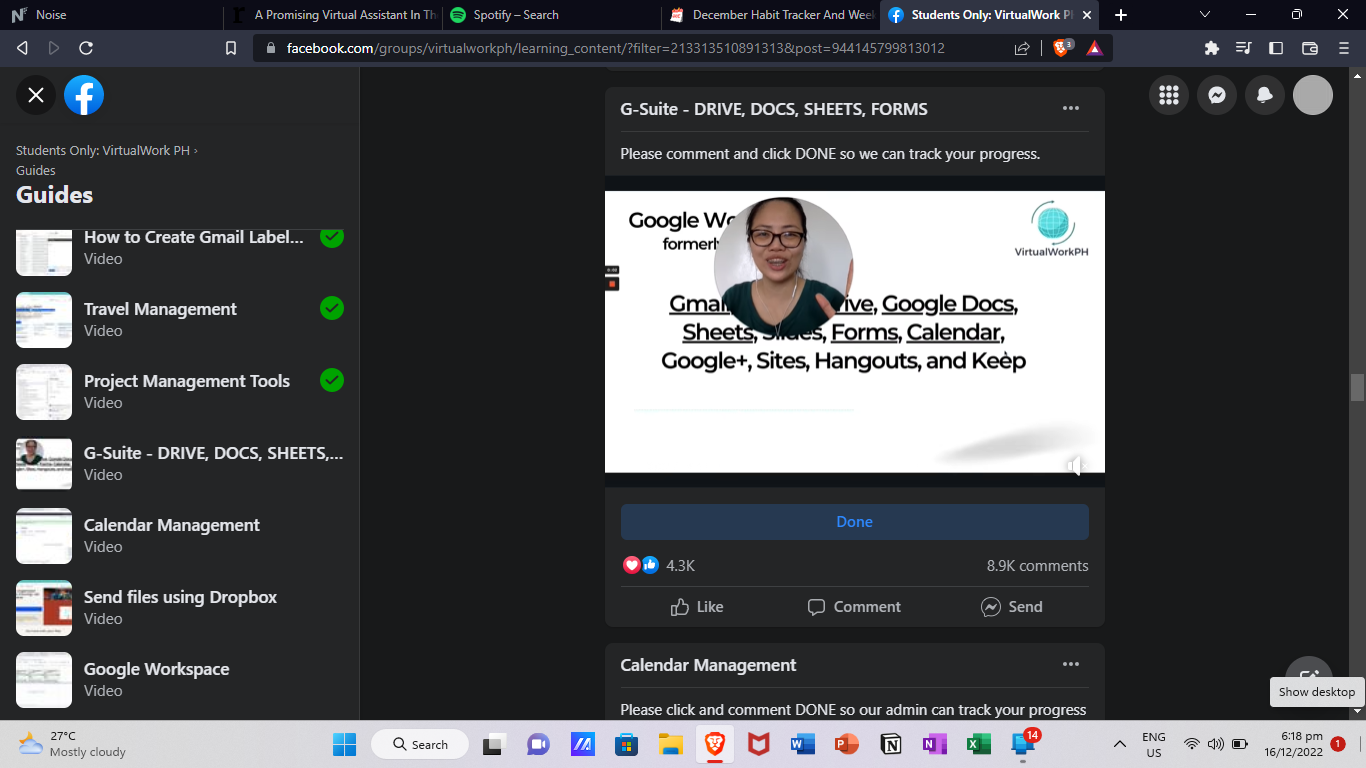
Task: Like the G-Suite post
Action: (x=698, y=606)
